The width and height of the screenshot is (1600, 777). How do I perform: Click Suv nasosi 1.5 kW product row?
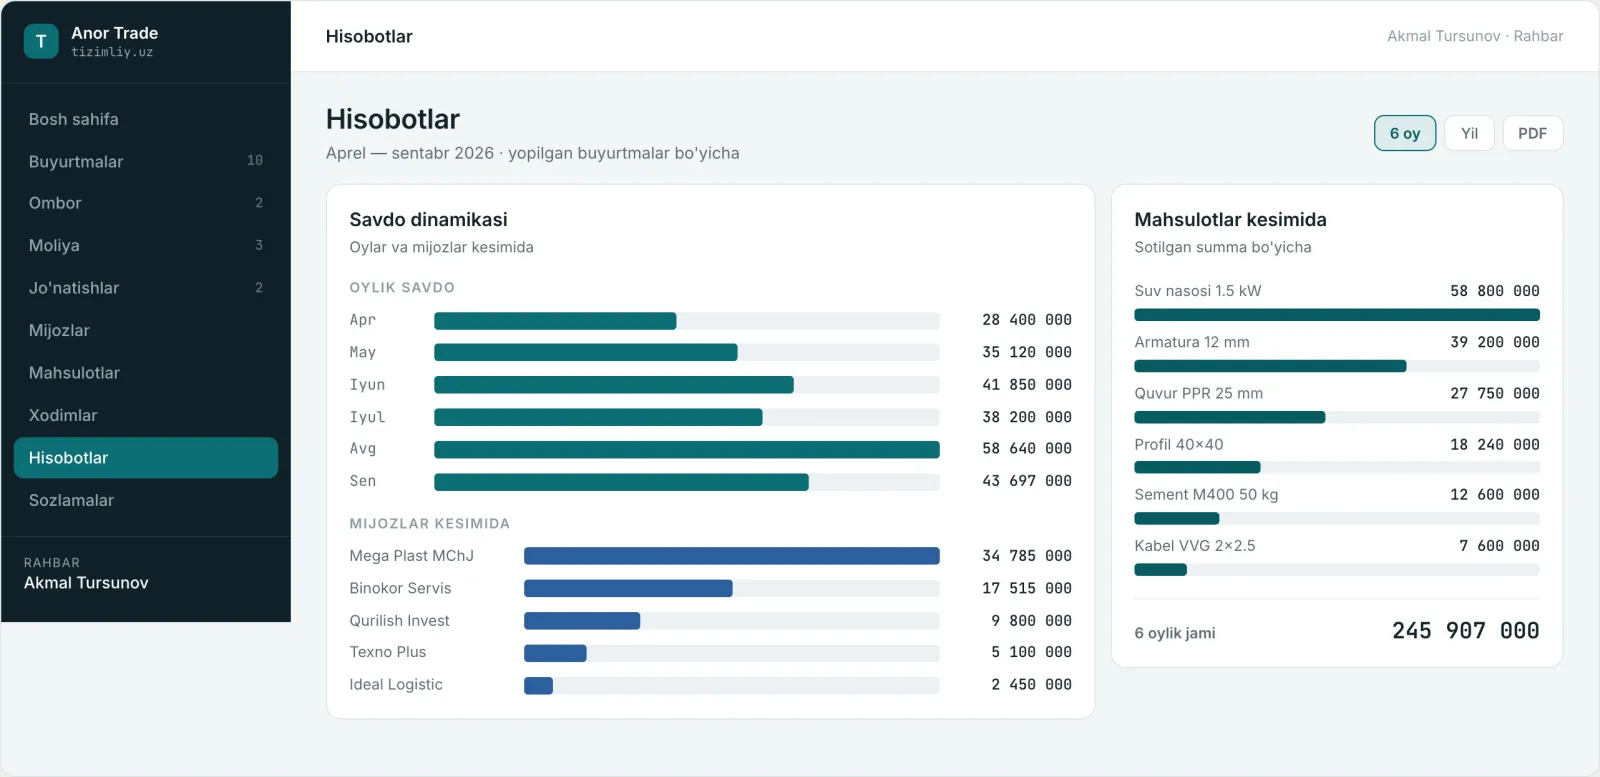[1337, 301]
